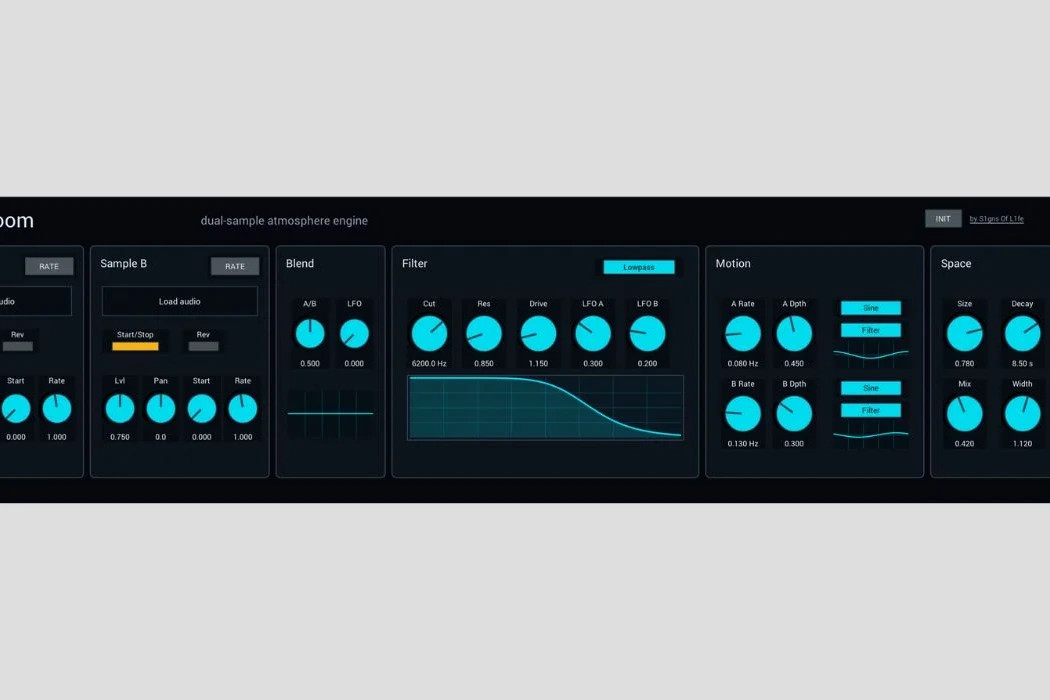Click the Rate knob in the cut-off Sample A panel
The height and width of the screenshot is (700, 1050).
click(56, 409)
